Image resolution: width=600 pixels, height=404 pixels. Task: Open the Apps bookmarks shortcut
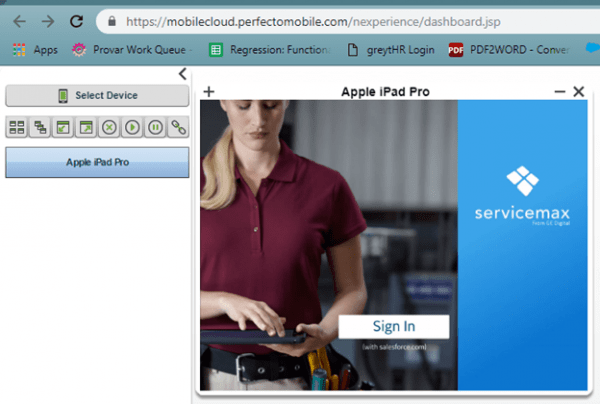click(35, 50)
